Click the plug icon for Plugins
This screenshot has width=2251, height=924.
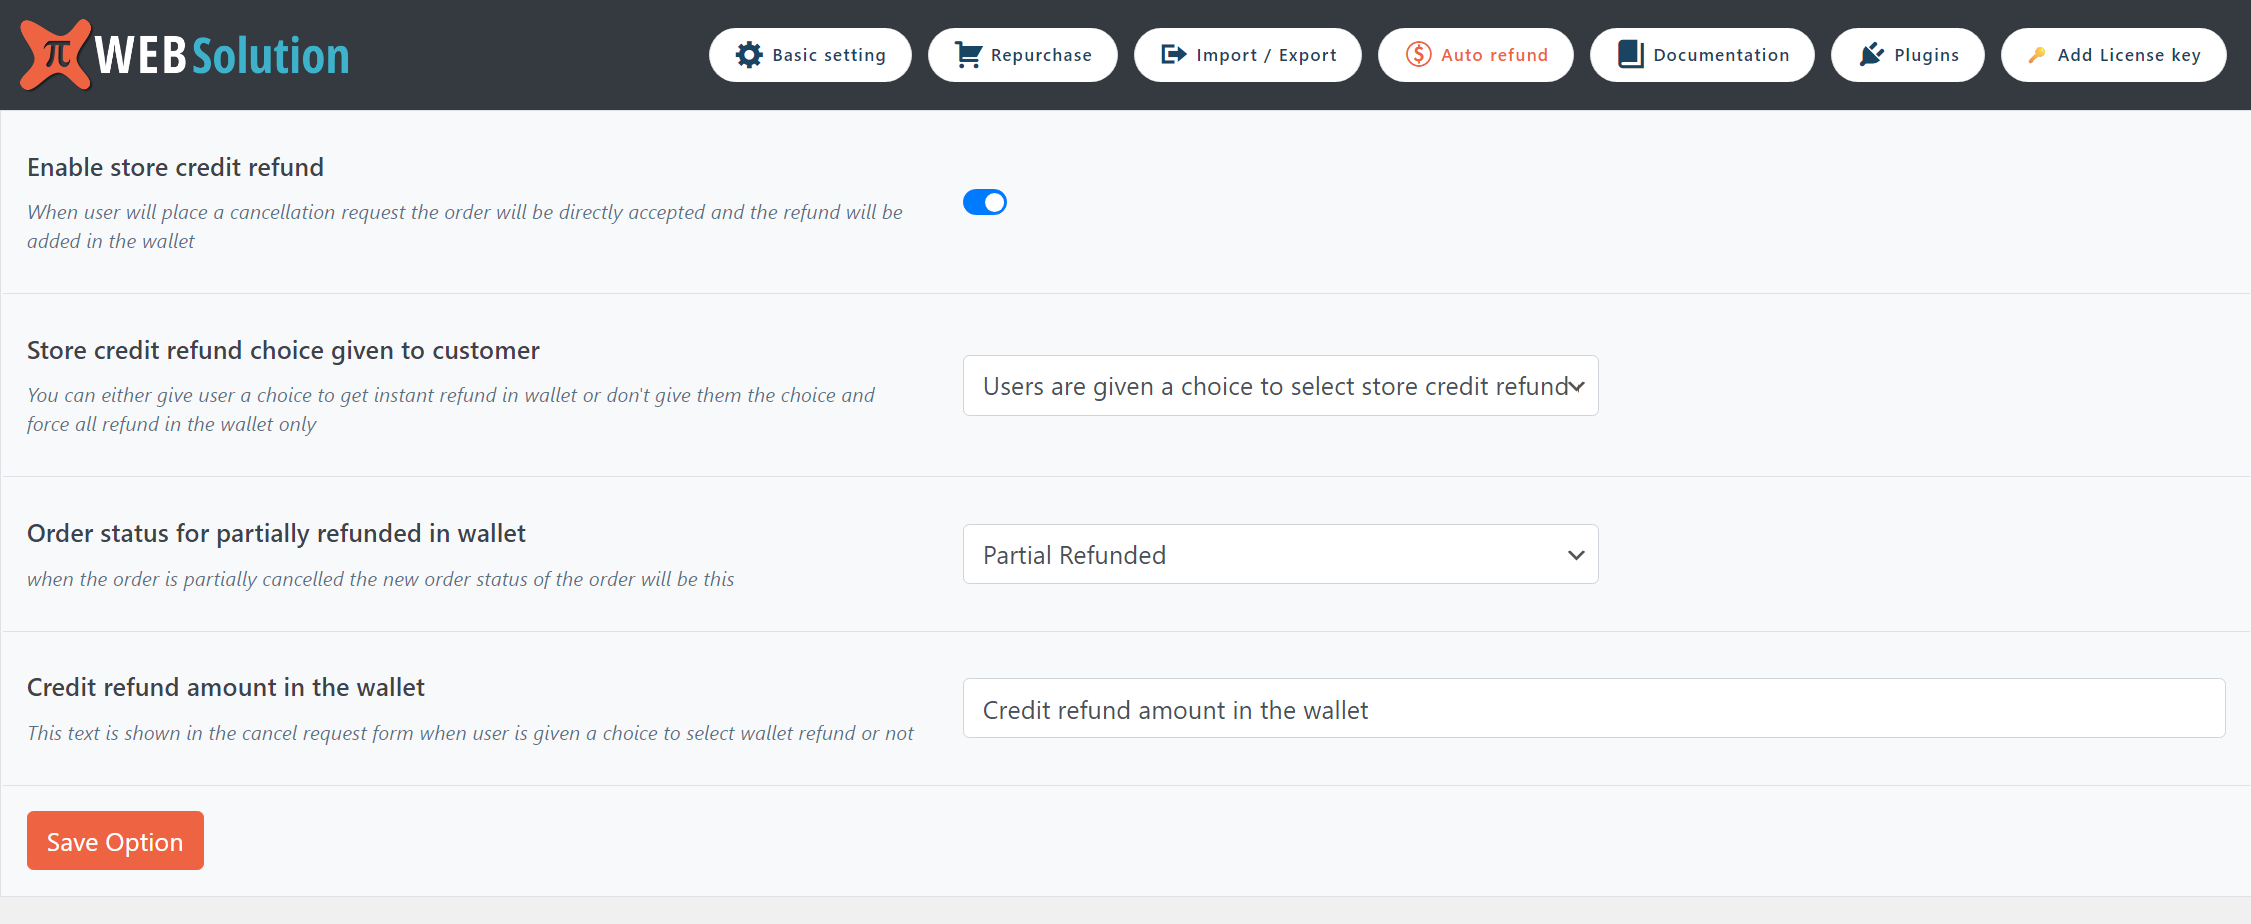click(x=1871, y=55)
